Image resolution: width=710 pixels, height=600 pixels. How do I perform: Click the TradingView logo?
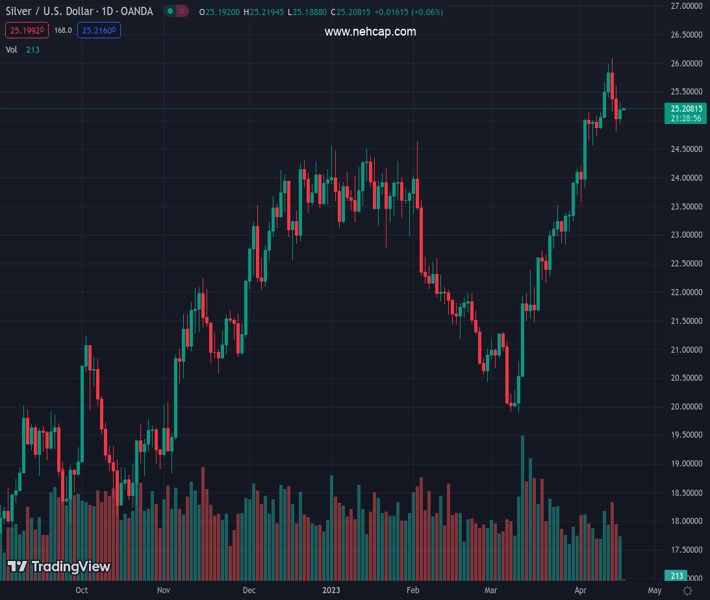point(58,567)
